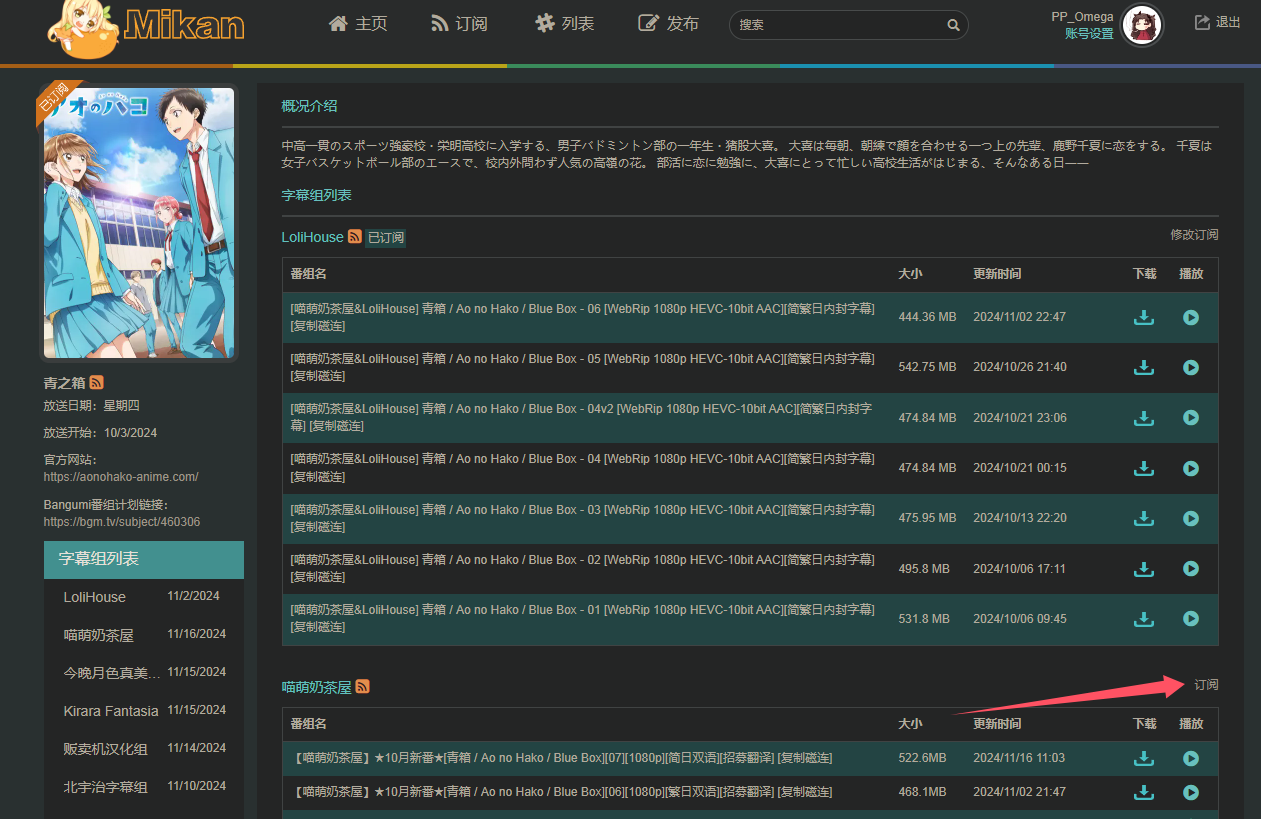Select the 444.36 MB size cell

(x=927, y=317)
